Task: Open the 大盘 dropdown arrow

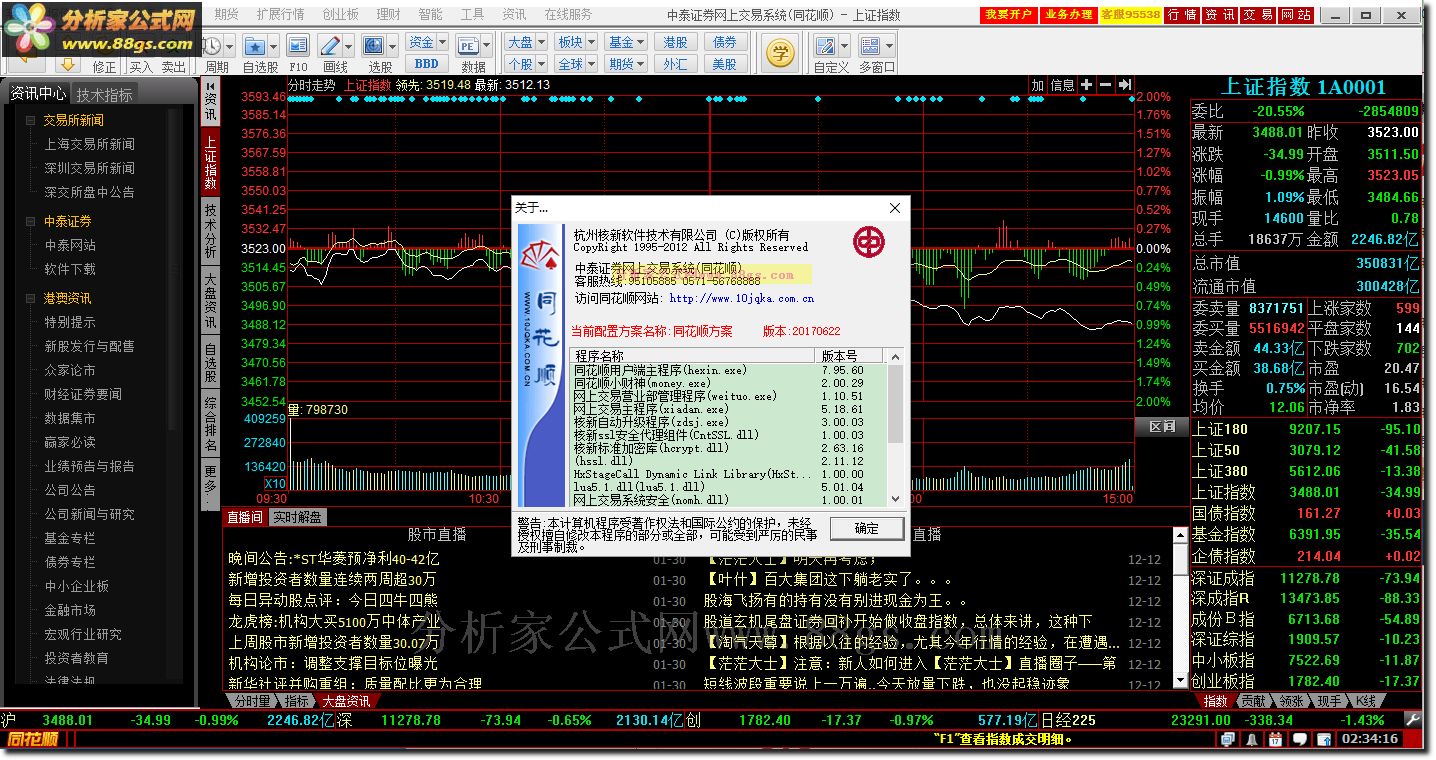Action: coord(540,42)
